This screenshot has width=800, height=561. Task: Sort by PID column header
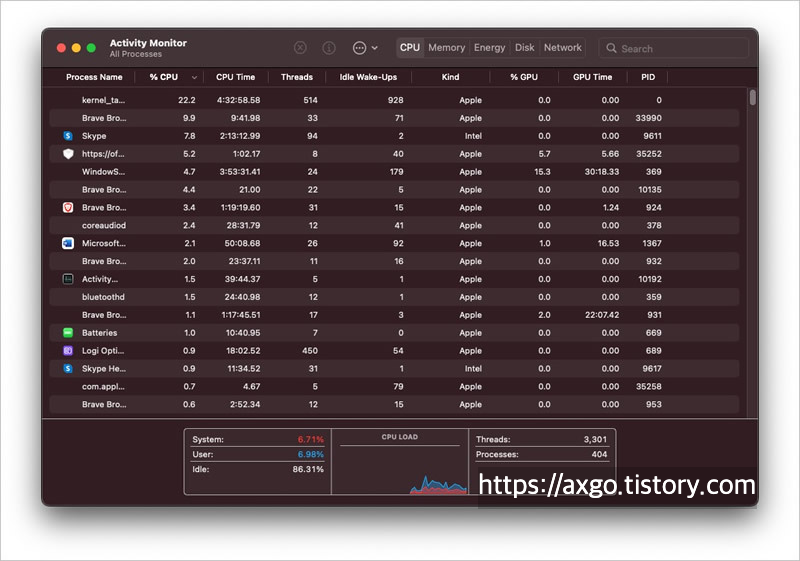tap(648, 77)
